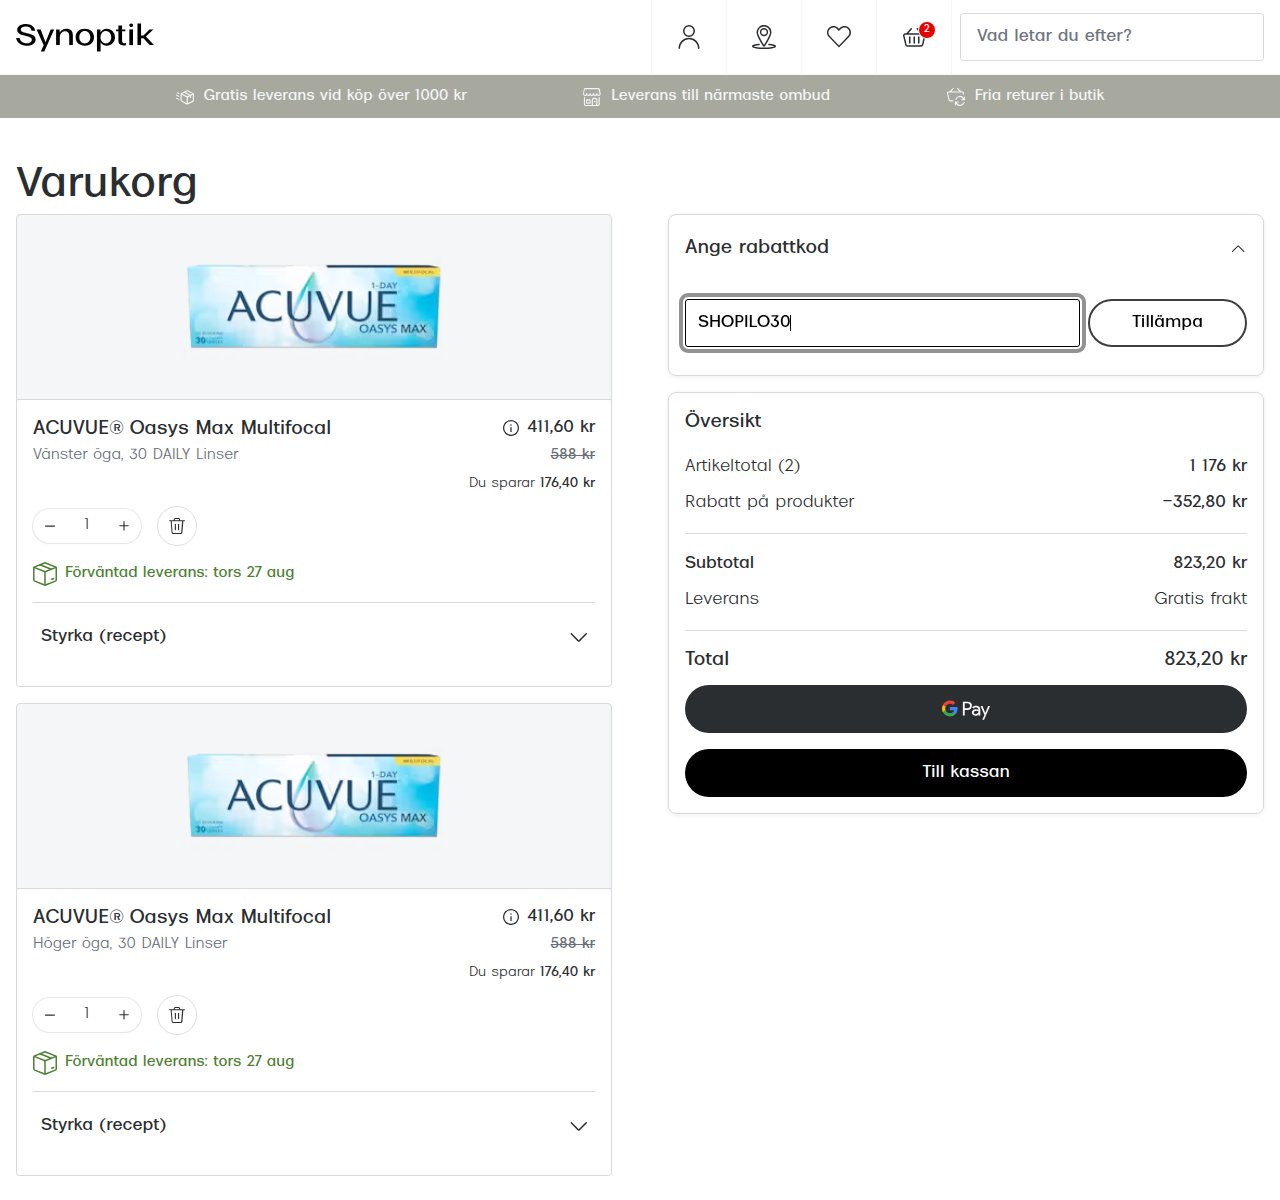Click 'Rabatt på produkter' amount −352,80 kr
Viewport: 1280px width, 1200px height.
[1204, 502]
